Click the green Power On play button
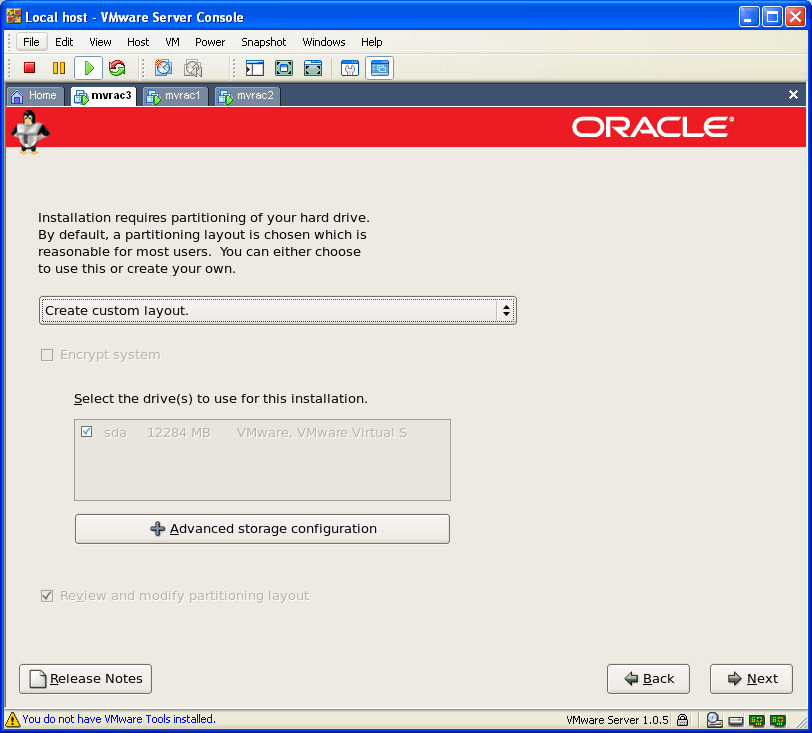This screenshot has height=733, width=812. click(x=88, y=68)
